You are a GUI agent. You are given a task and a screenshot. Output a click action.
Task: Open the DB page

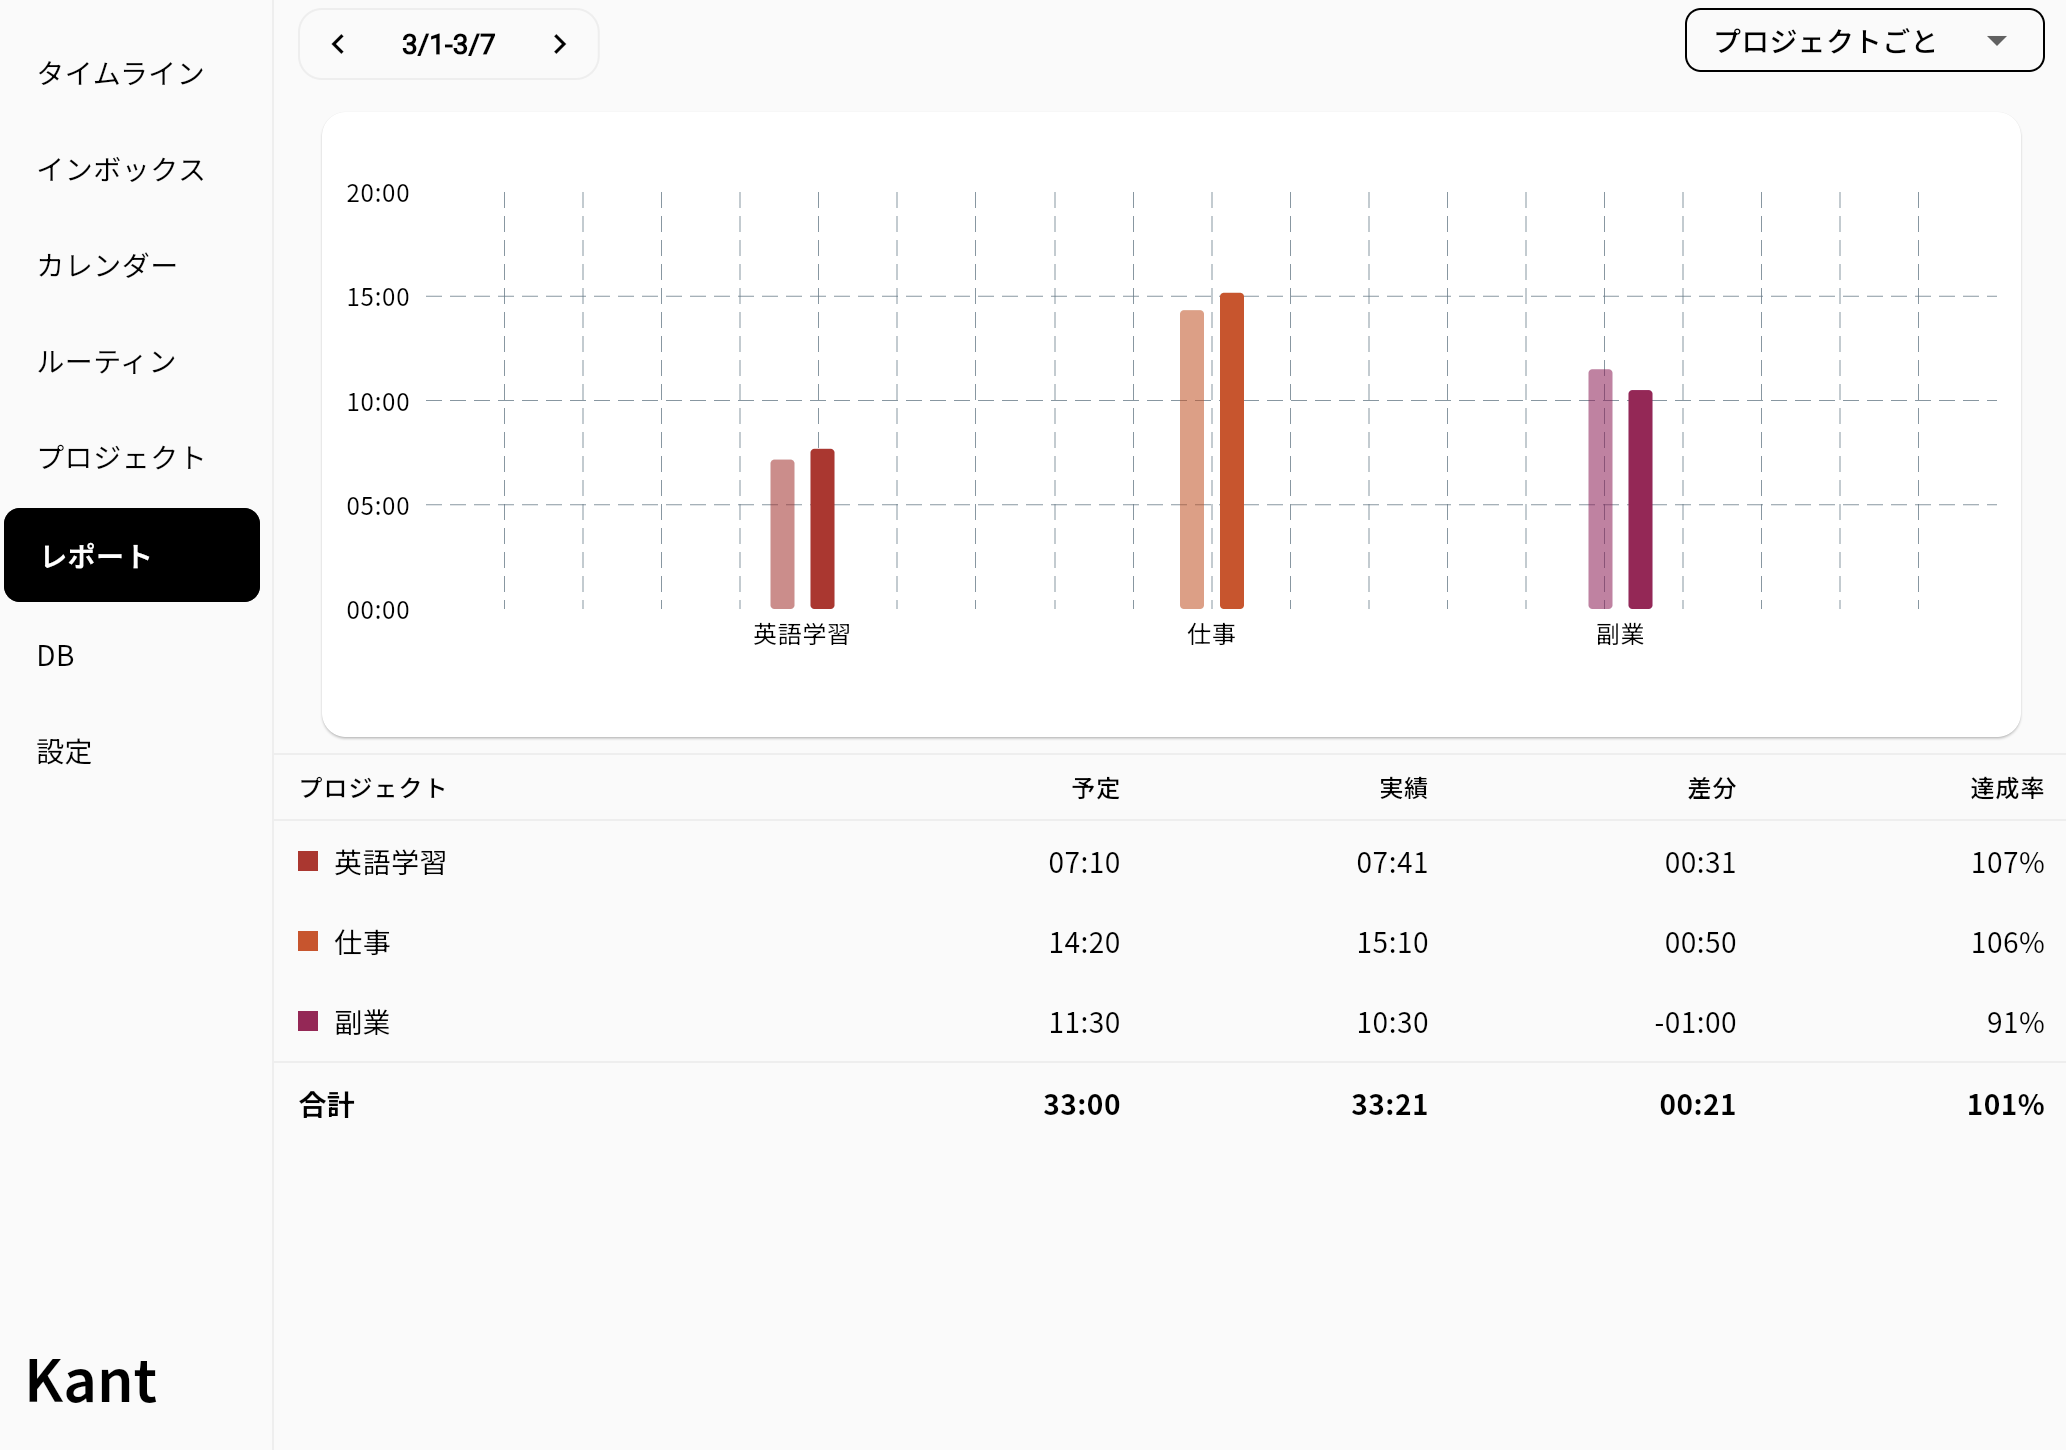56,656
